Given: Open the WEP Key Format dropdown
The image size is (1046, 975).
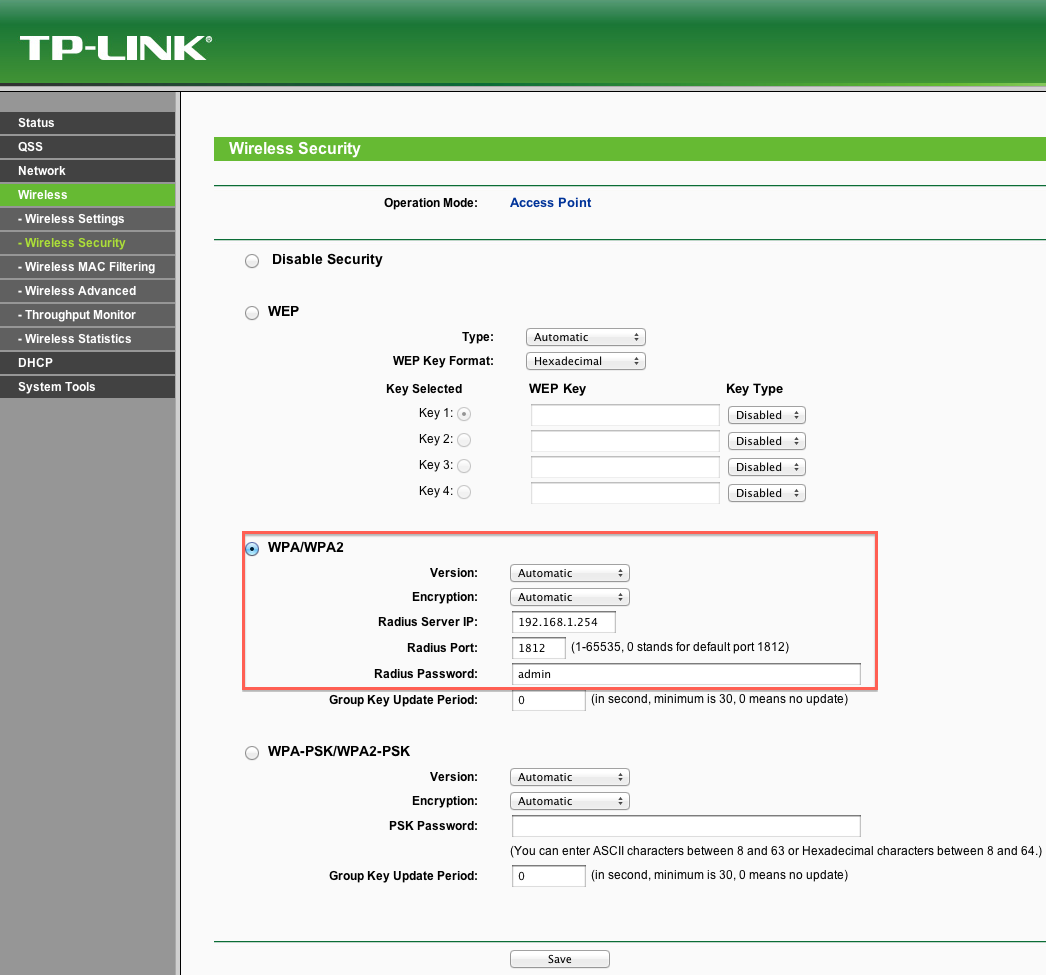Looking at the screenshot, I should coord(586,361).
